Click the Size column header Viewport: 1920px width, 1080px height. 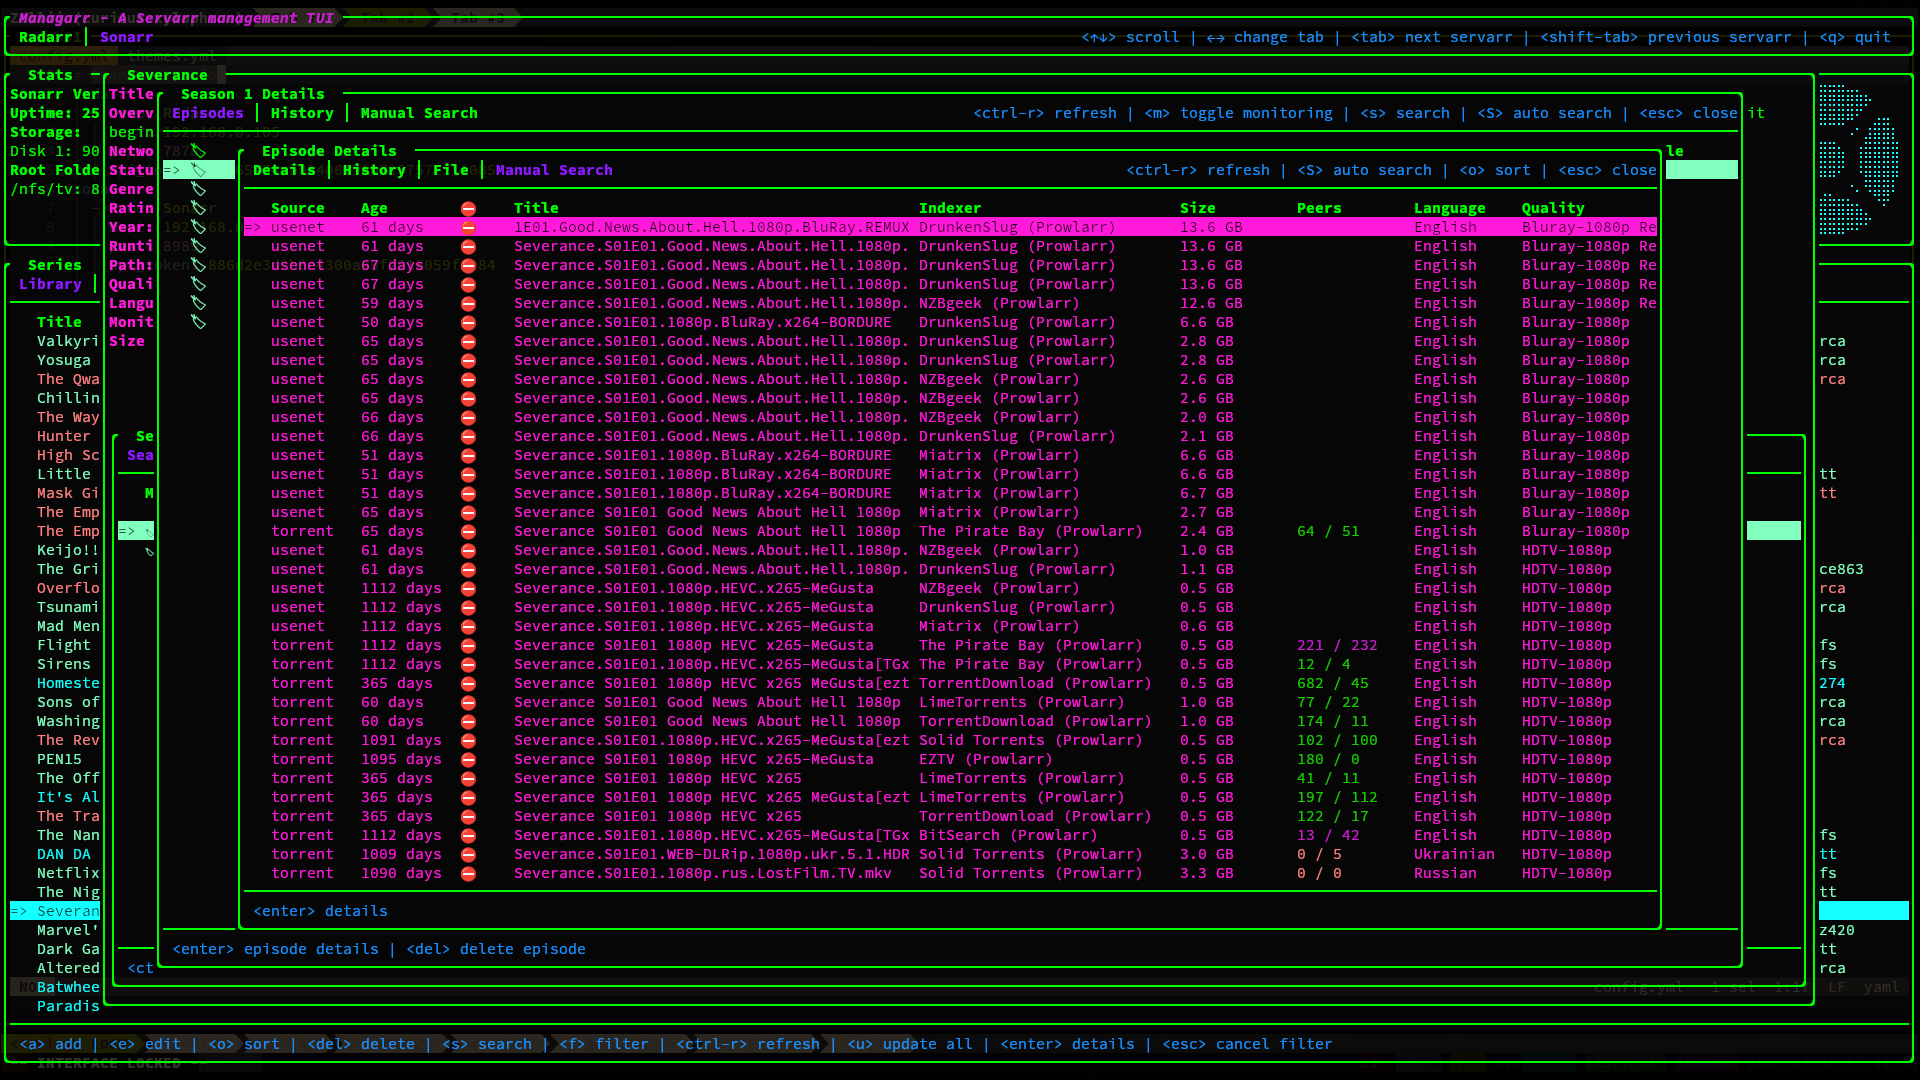[x=1197, y=209]
